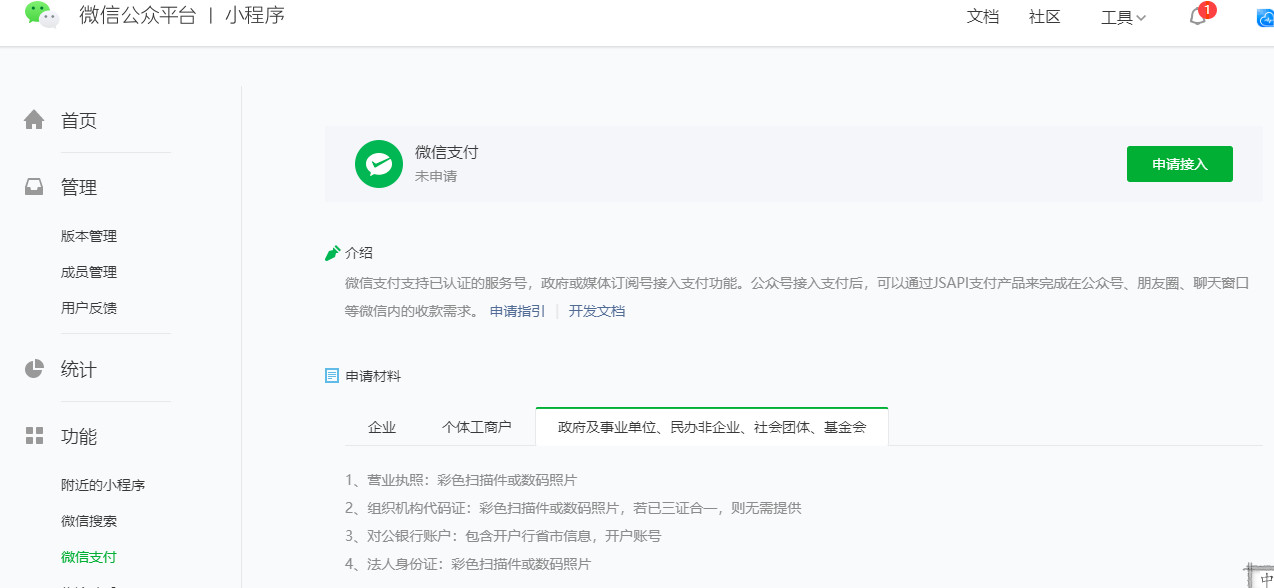
Task: Open the 申请指引 link
Action: tap(518, 311)
